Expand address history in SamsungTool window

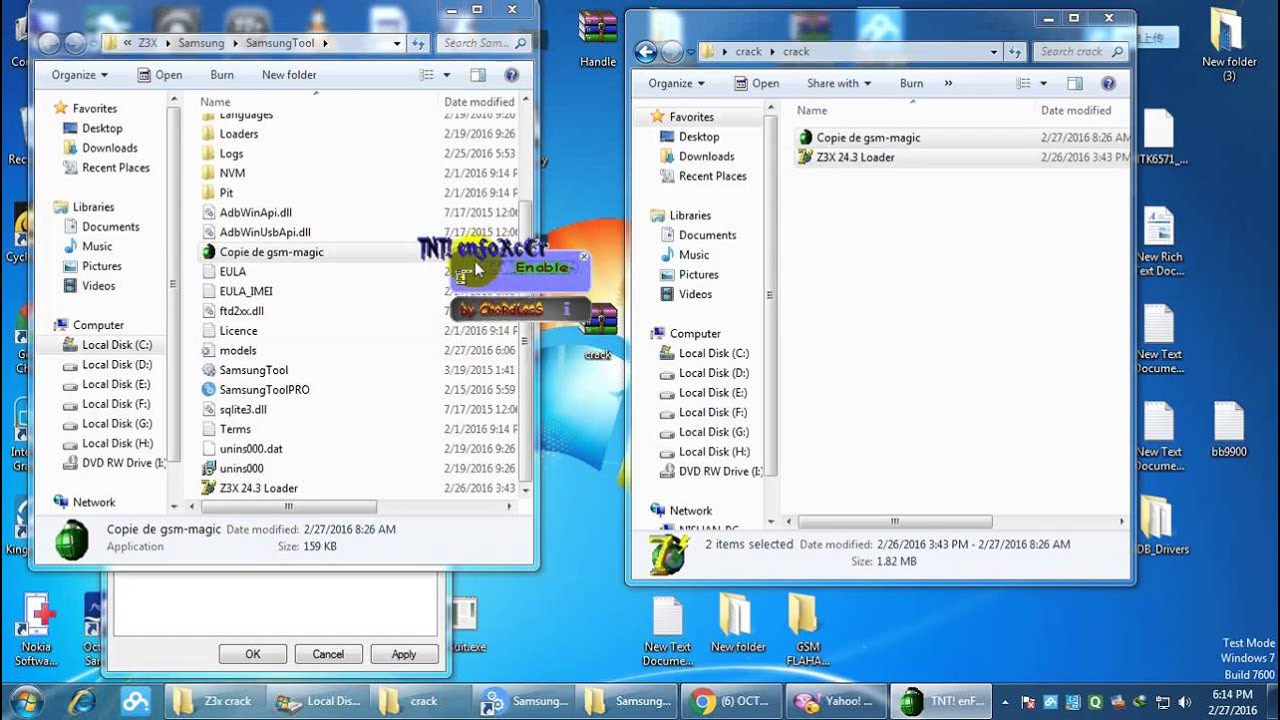click(x=397, y=43)
